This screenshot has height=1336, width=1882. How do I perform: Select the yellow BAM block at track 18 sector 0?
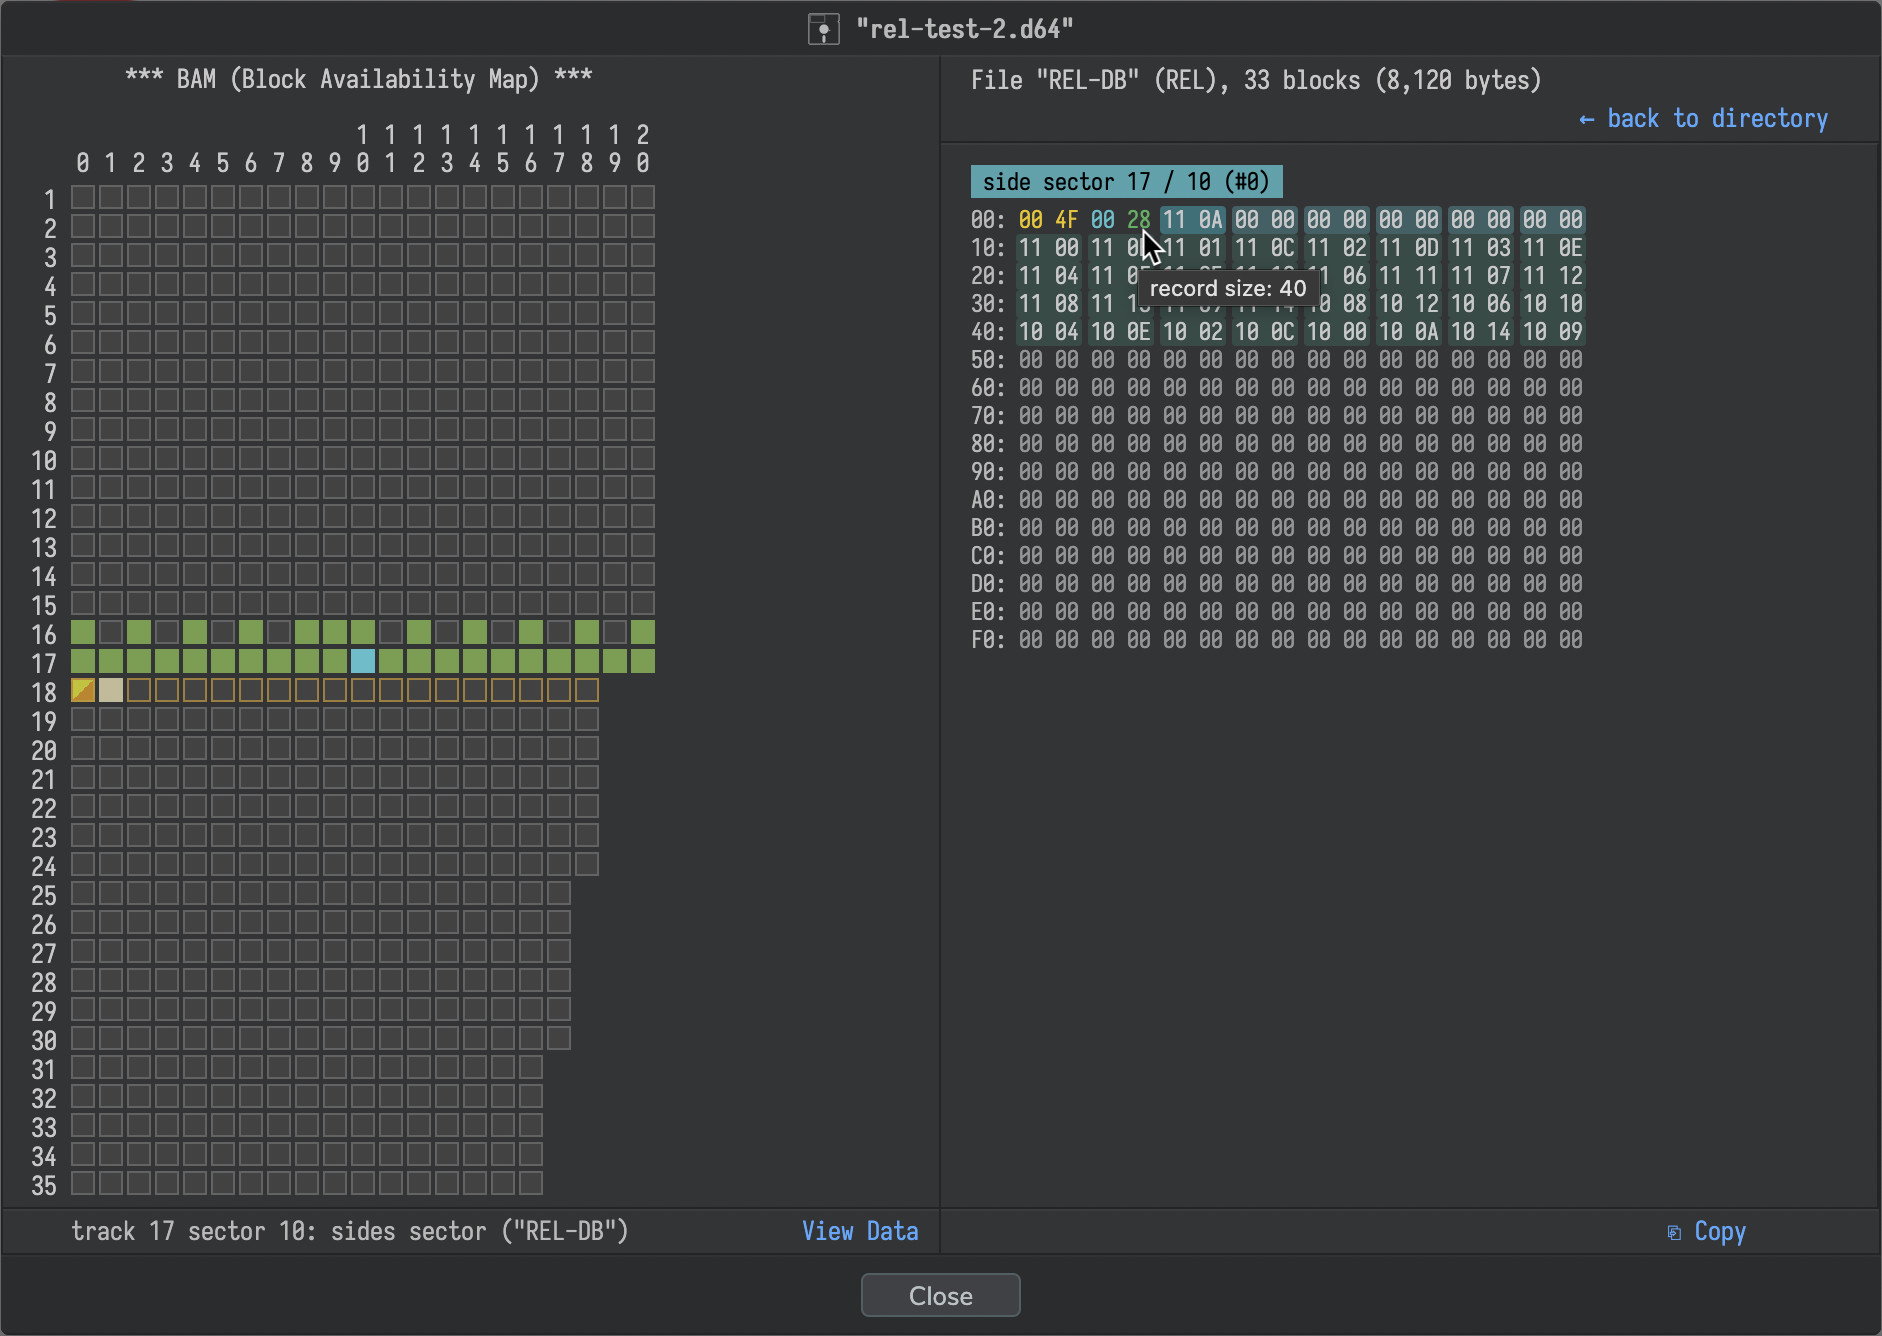(x=83, y=690)
